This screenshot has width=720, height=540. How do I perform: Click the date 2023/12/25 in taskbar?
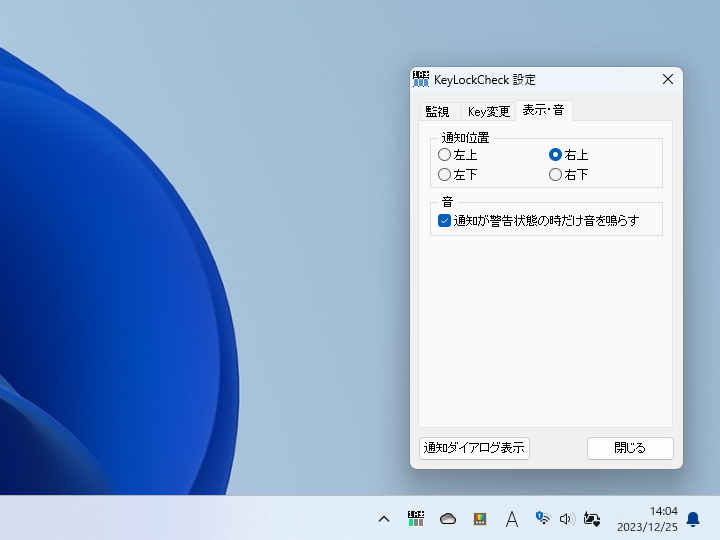point(647,527)
